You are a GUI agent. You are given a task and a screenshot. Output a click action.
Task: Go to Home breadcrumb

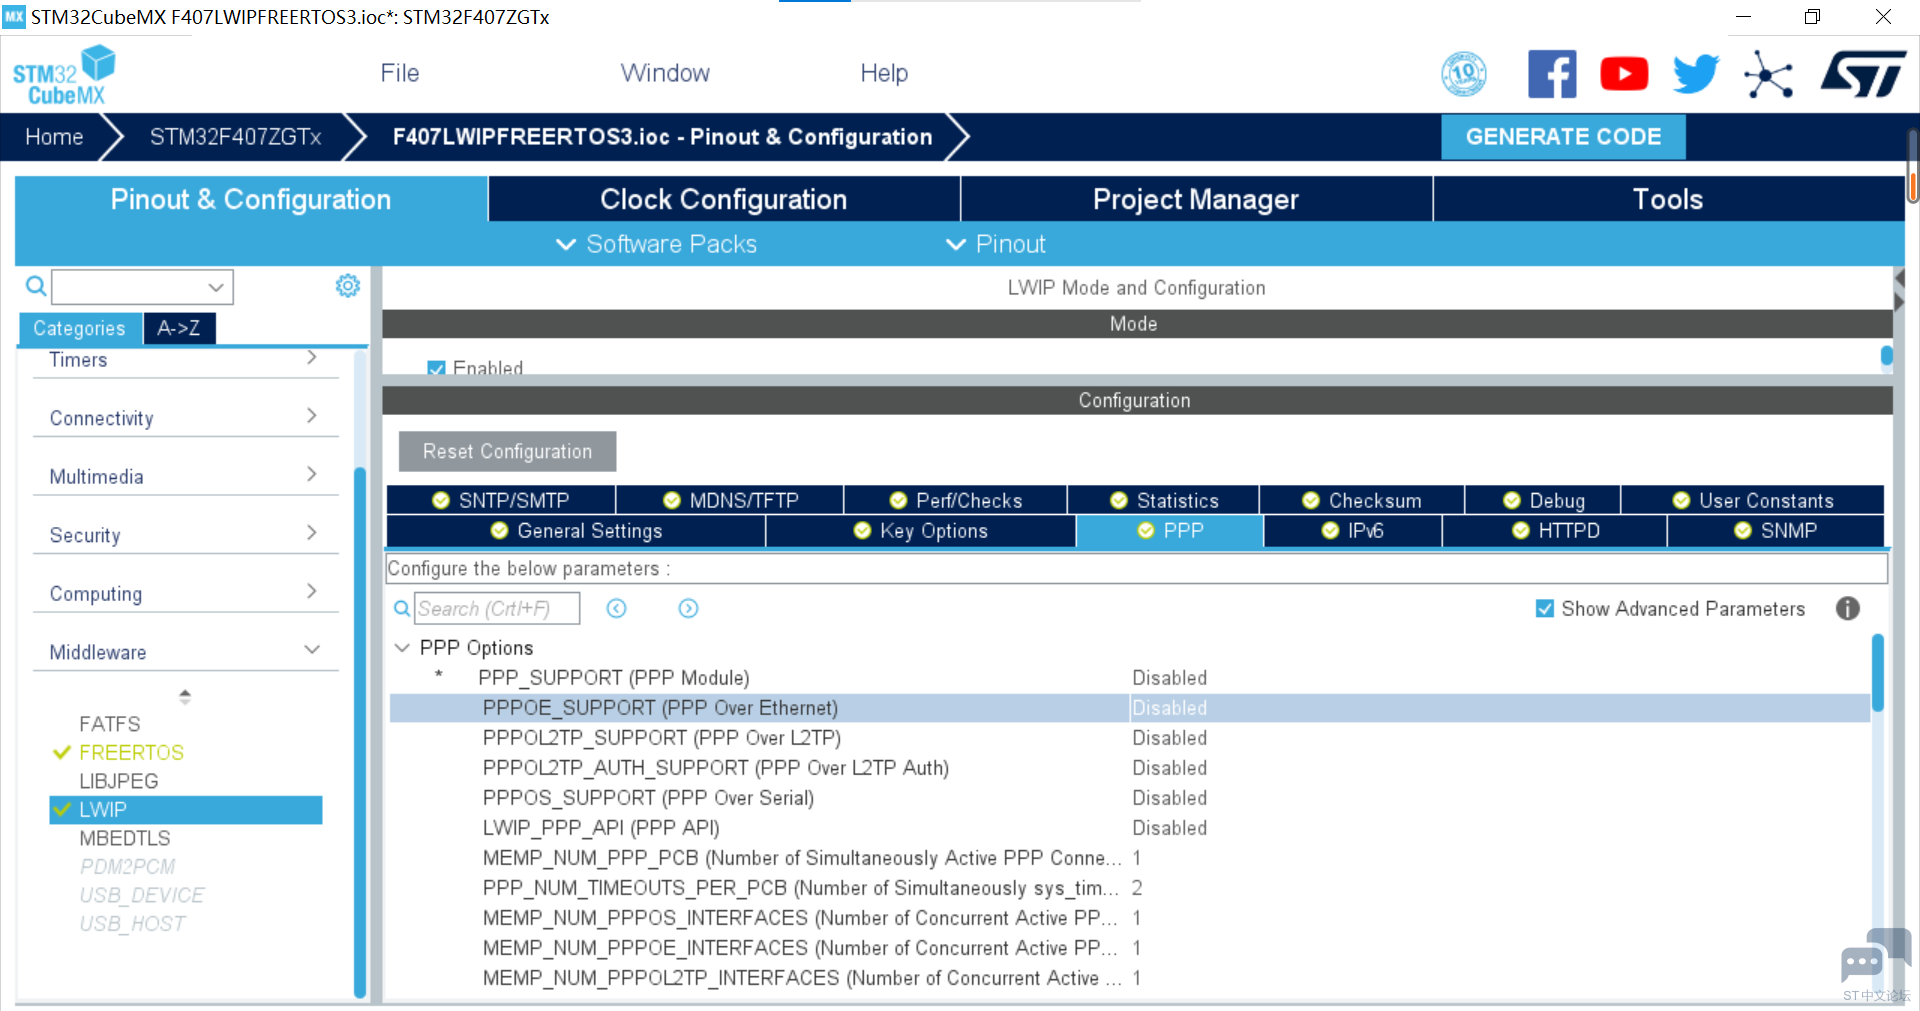point(54,137)
